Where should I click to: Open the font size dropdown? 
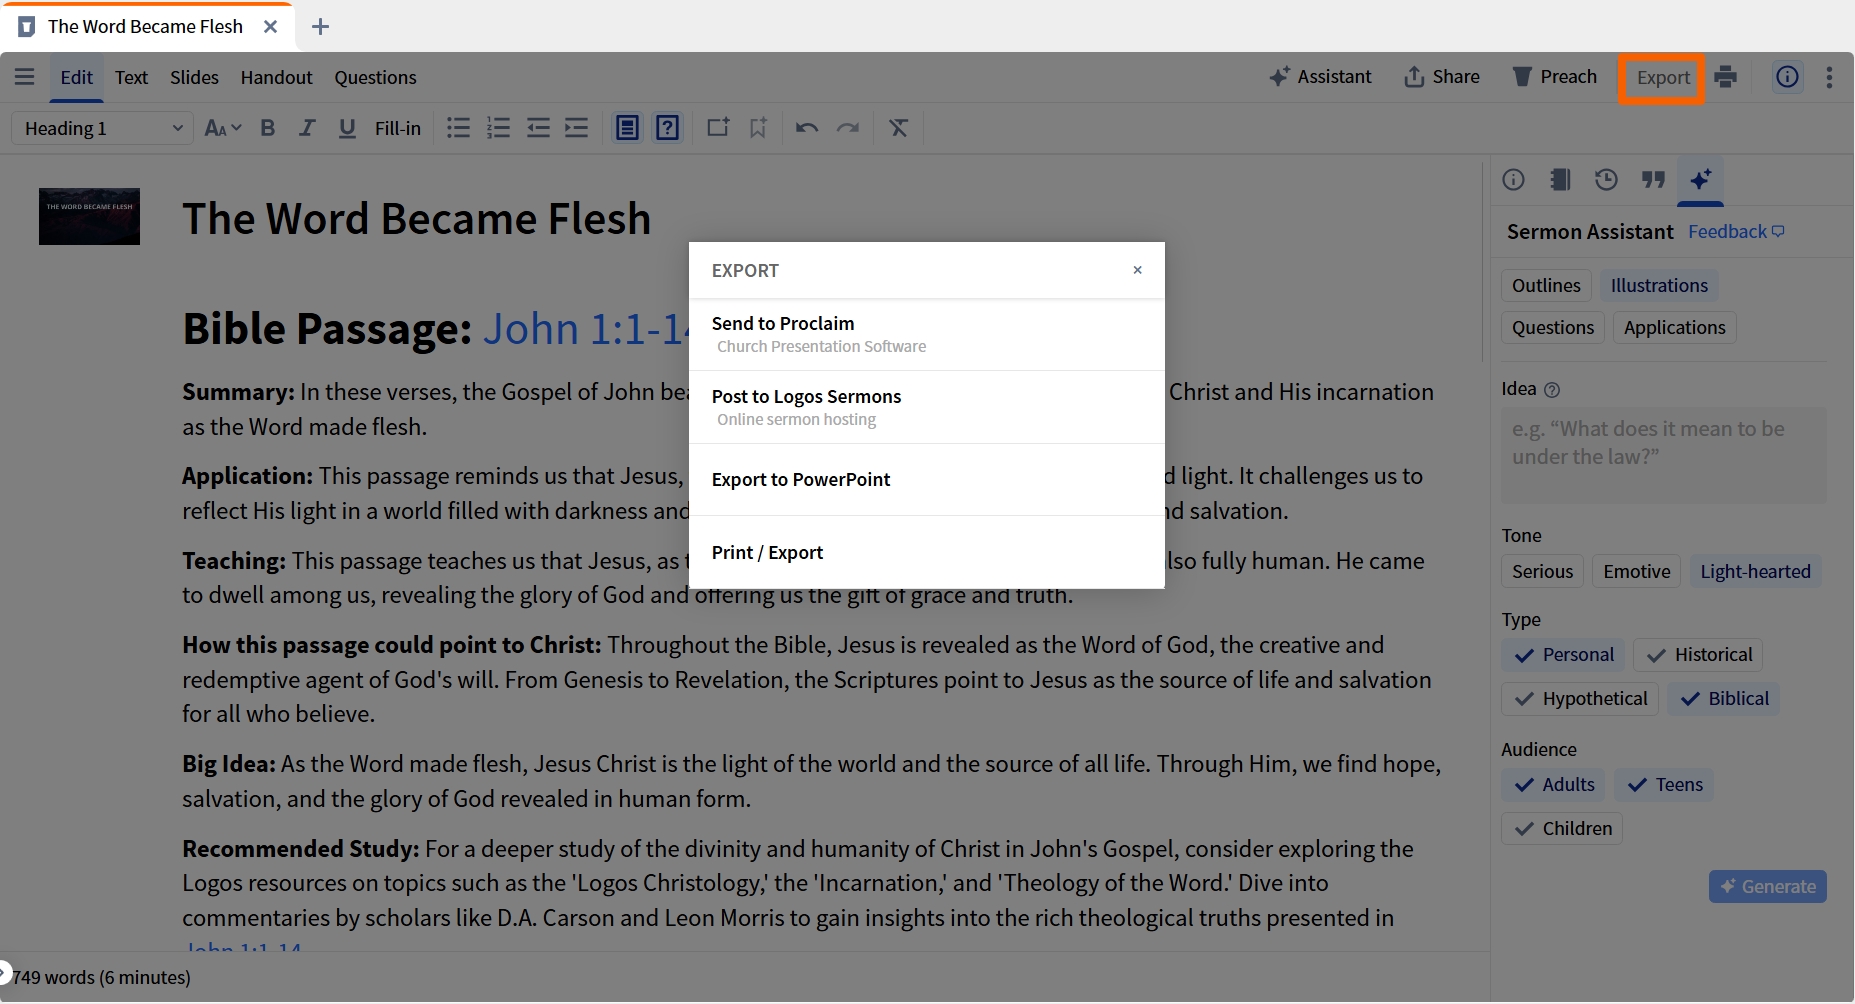tap(222, 128)
